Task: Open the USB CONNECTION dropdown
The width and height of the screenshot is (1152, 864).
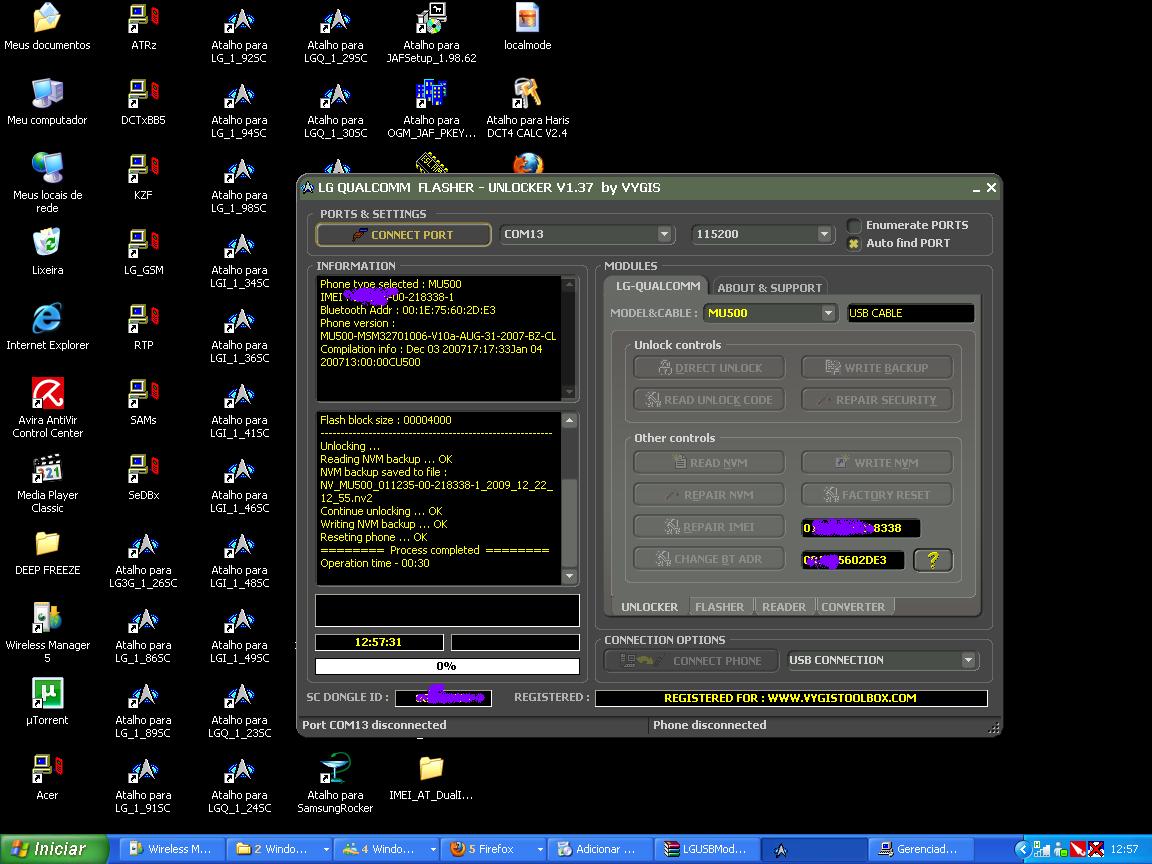Action: click(968, 660)
